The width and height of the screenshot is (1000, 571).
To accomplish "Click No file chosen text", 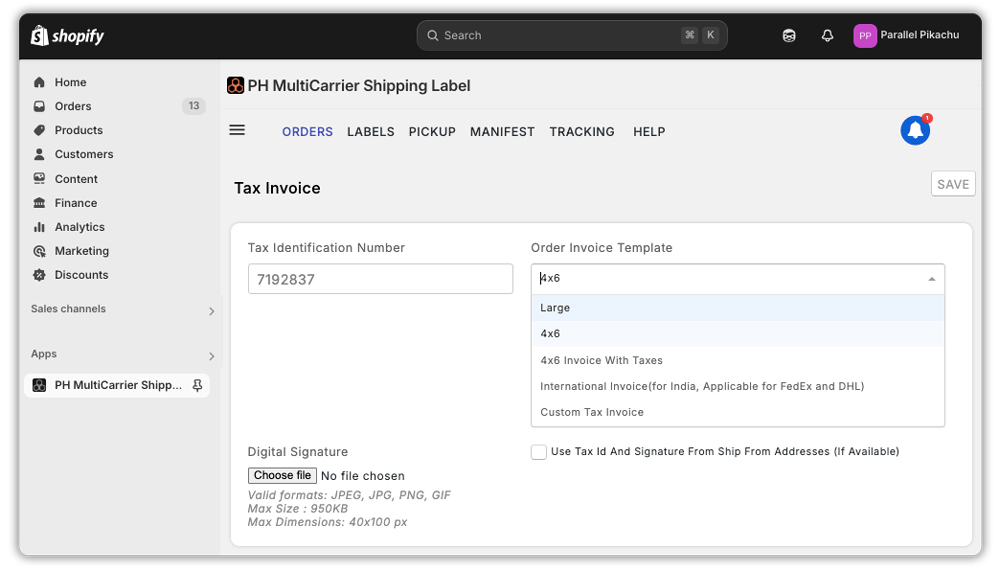I will point(363,477).
